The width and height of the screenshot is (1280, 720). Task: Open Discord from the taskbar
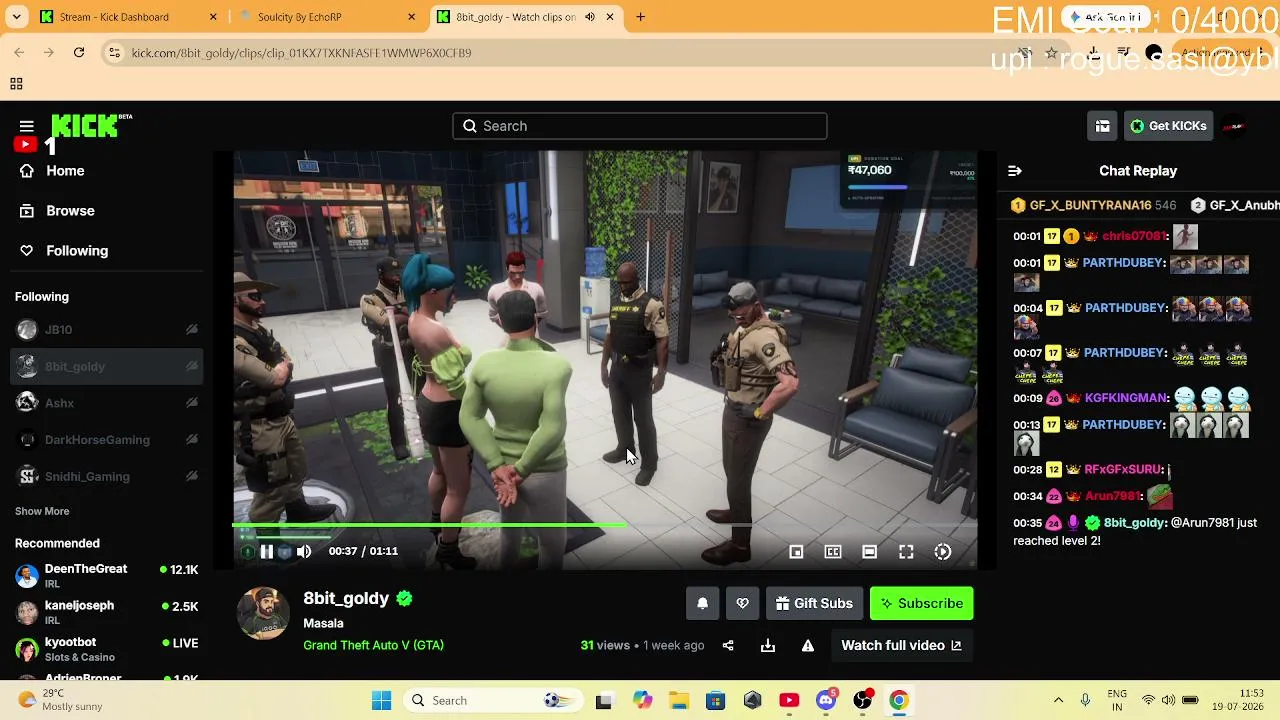point(826,701)
